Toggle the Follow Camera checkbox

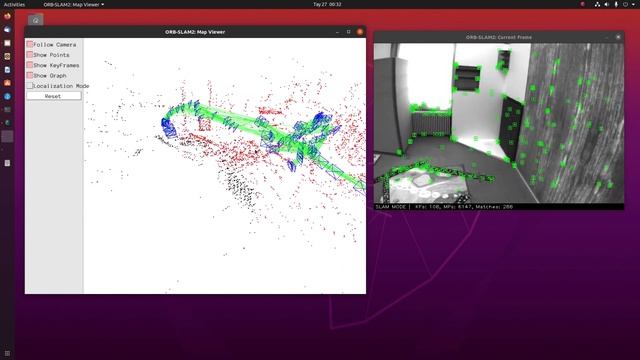coord(30,44)
